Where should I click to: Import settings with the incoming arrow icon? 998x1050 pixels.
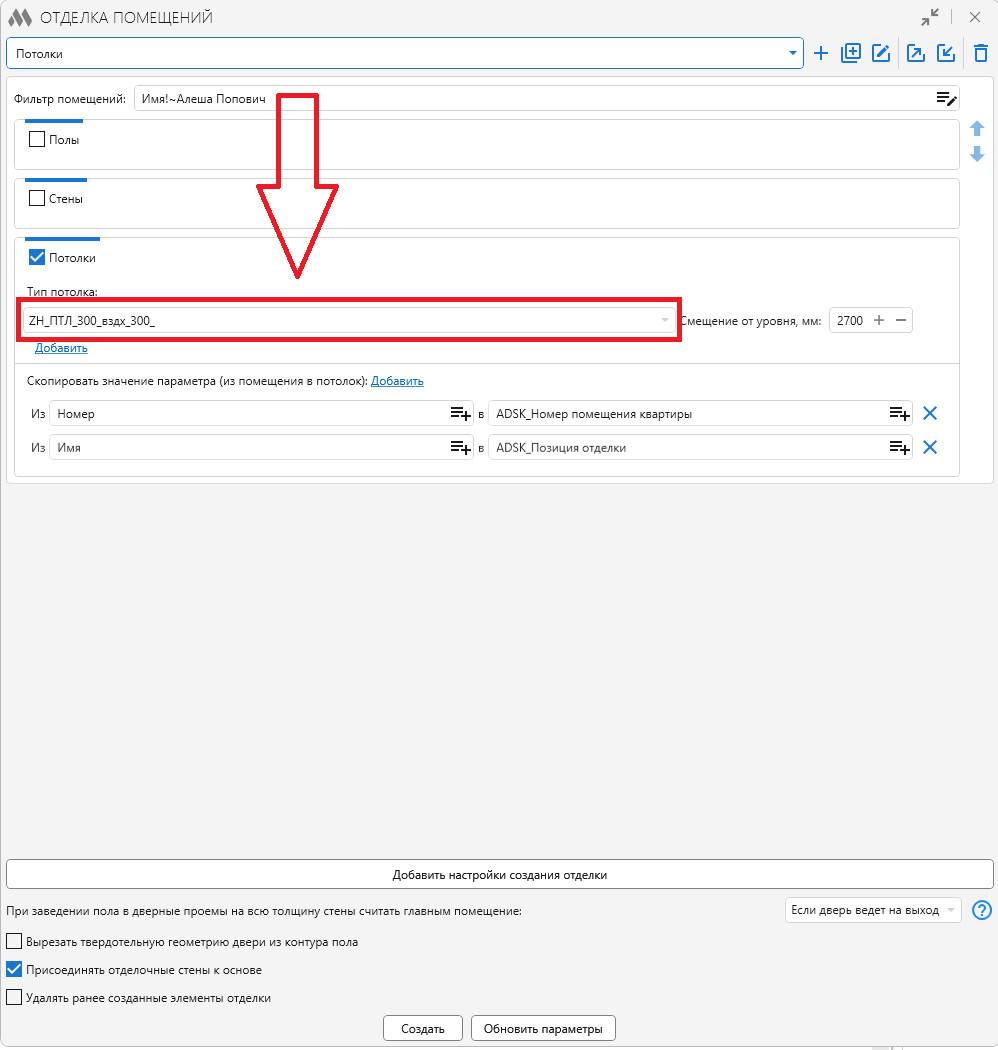946,54
